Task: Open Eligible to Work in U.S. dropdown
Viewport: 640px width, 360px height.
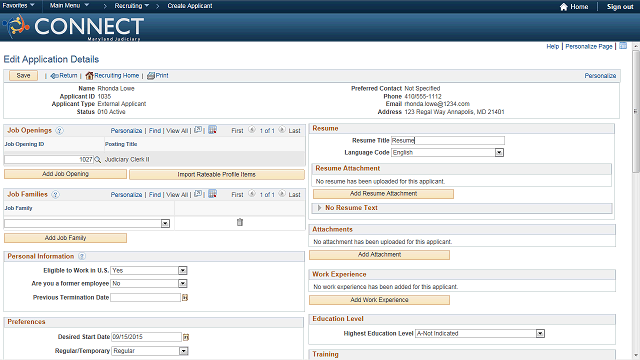Action: click(183, 271)
